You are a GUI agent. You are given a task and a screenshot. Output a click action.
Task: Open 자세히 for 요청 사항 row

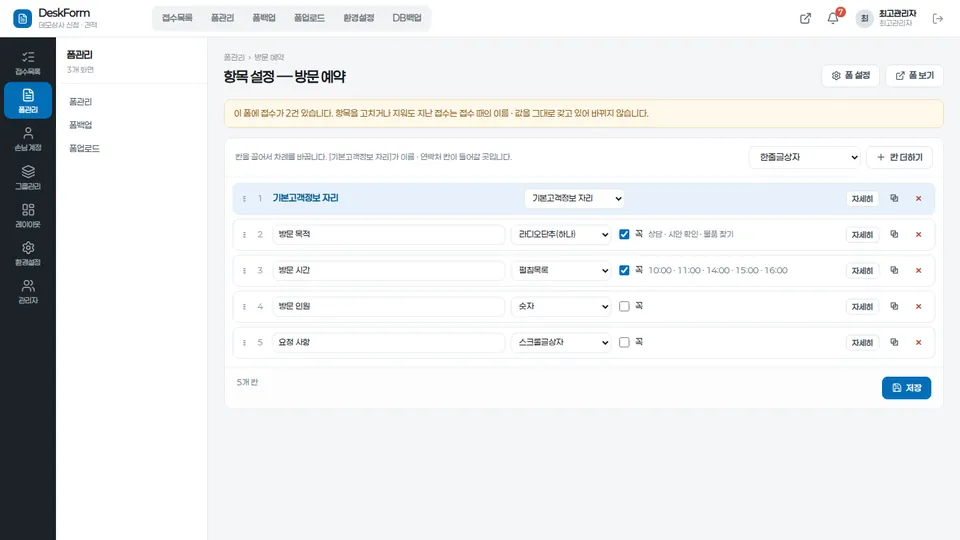pyautogui.click(x=862, y=343)
